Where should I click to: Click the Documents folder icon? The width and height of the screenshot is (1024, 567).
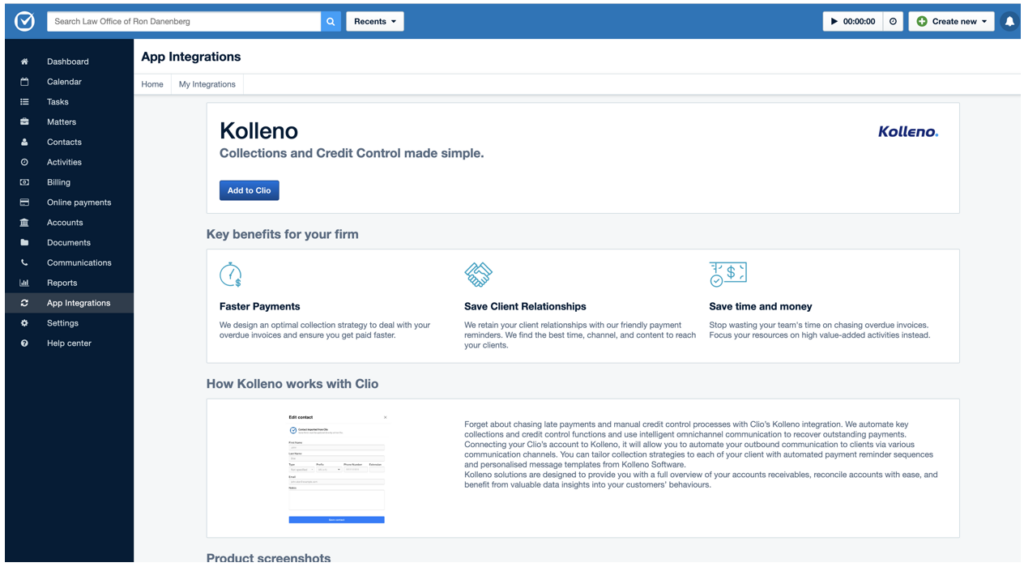click(24, 242)
